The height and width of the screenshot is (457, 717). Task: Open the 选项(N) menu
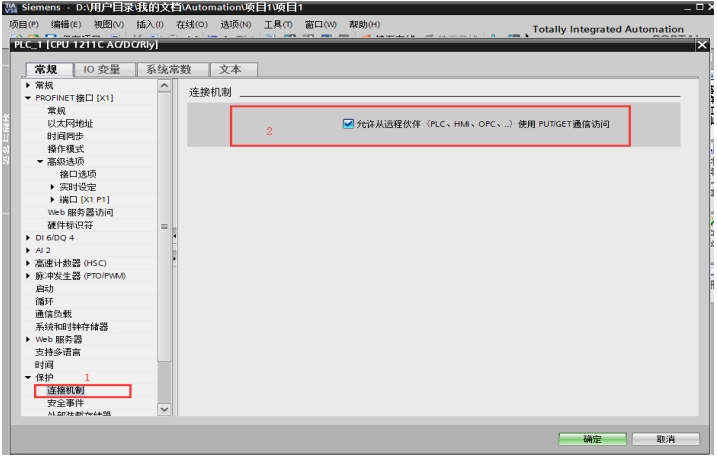point(235,24)
